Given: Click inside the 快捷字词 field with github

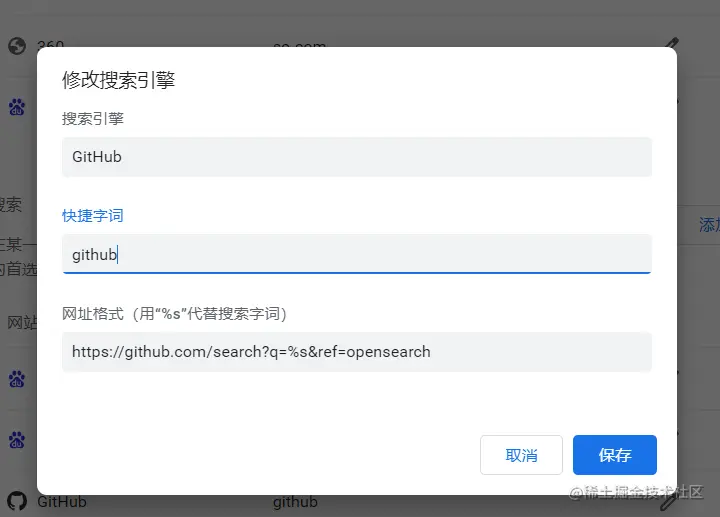Looking at the screenshot, I should (x=356, y=254).
